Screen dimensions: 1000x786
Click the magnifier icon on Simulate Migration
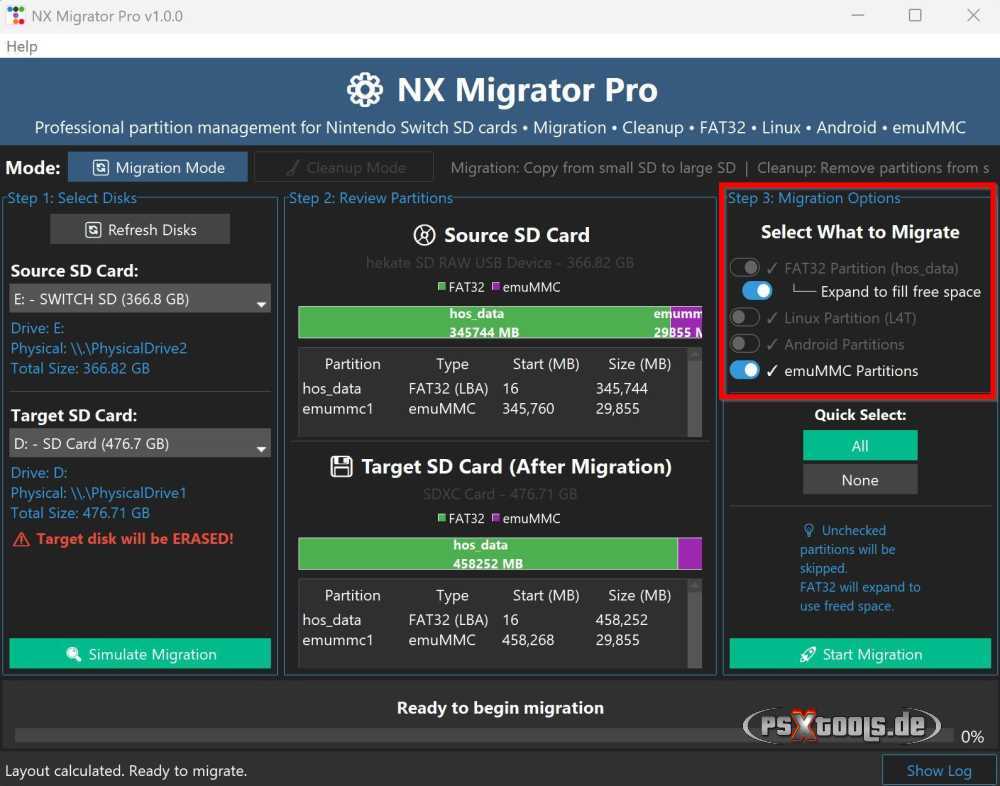(72, 654)
